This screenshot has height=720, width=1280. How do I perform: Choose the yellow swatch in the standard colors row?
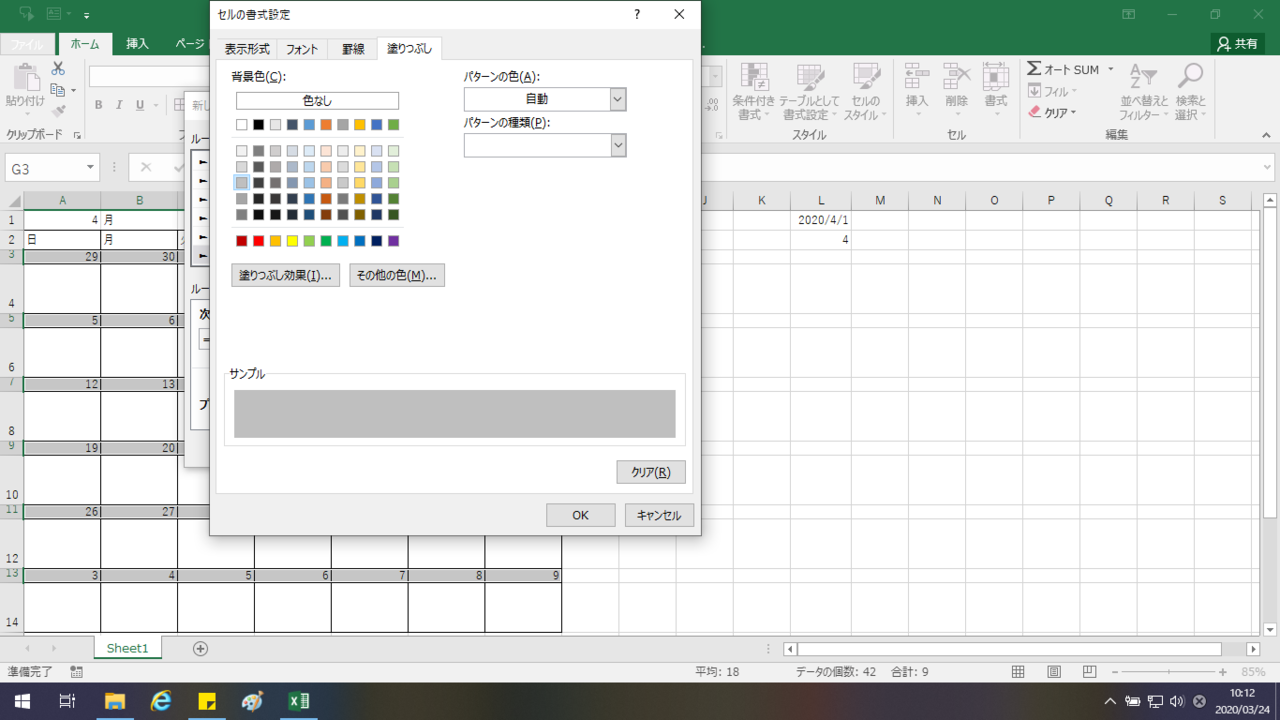(x=292, y=241)
